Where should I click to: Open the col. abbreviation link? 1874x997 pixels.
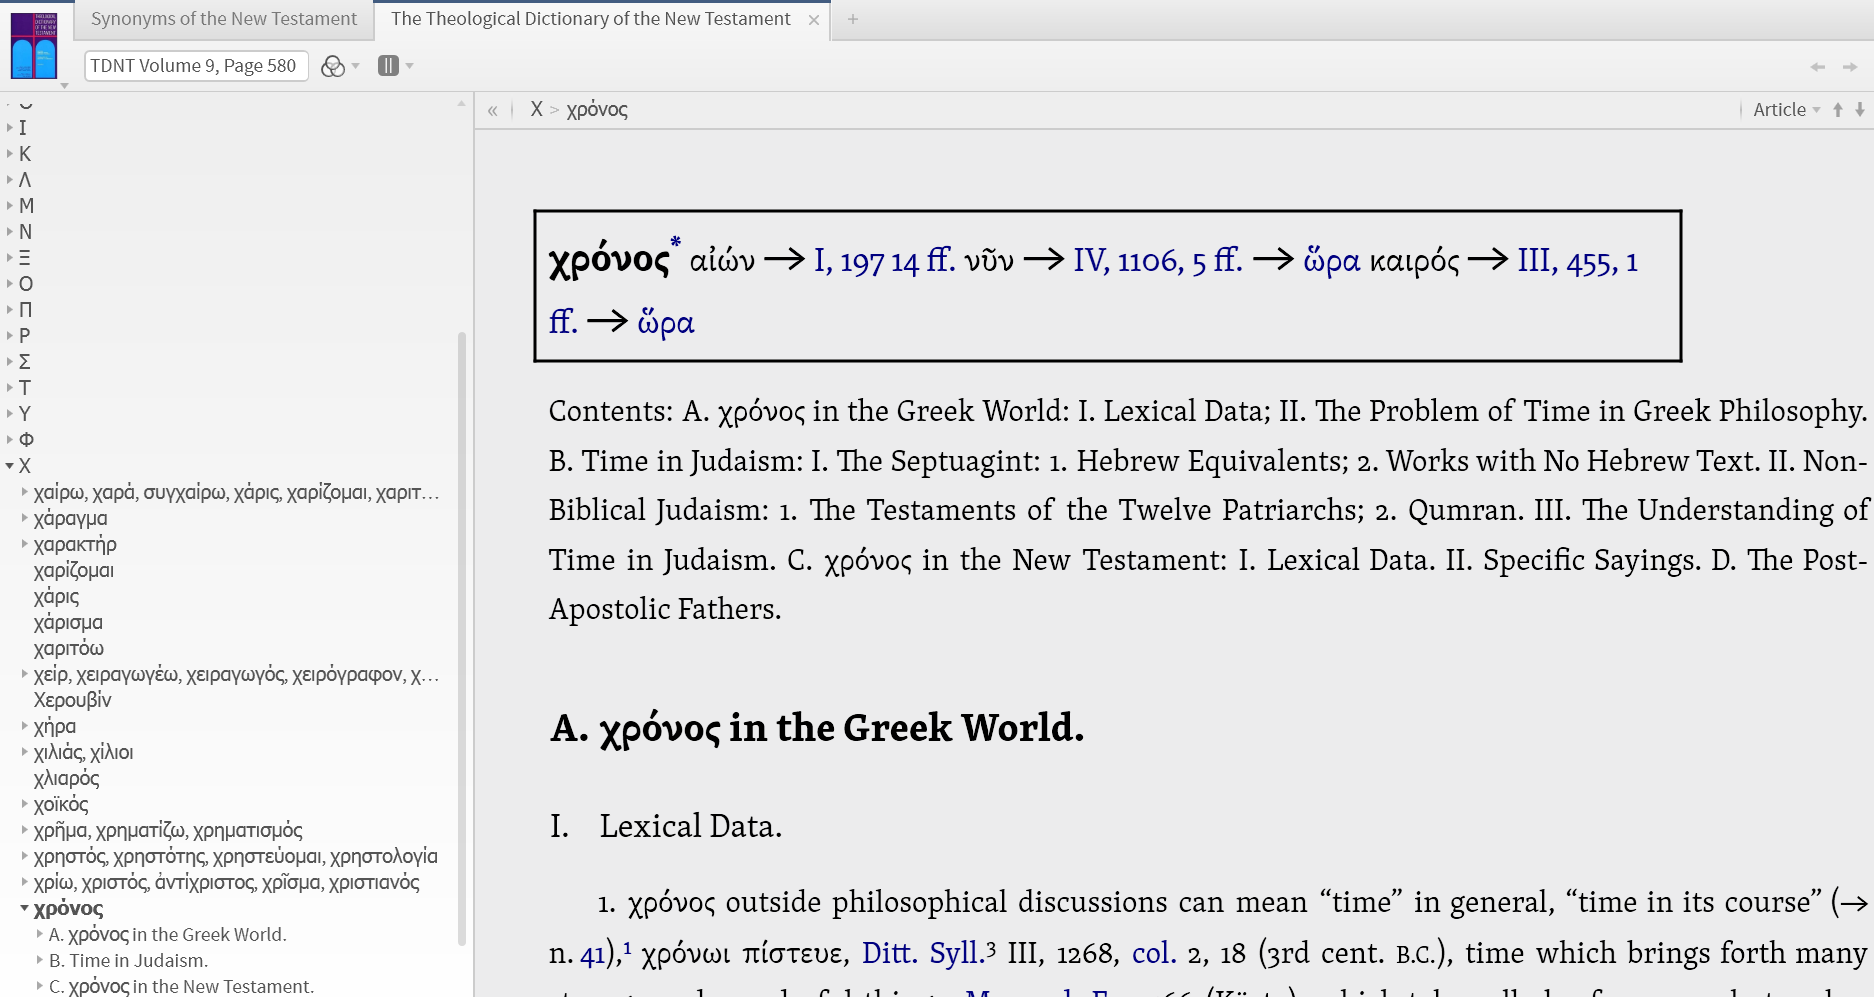tap(1153, 953)
